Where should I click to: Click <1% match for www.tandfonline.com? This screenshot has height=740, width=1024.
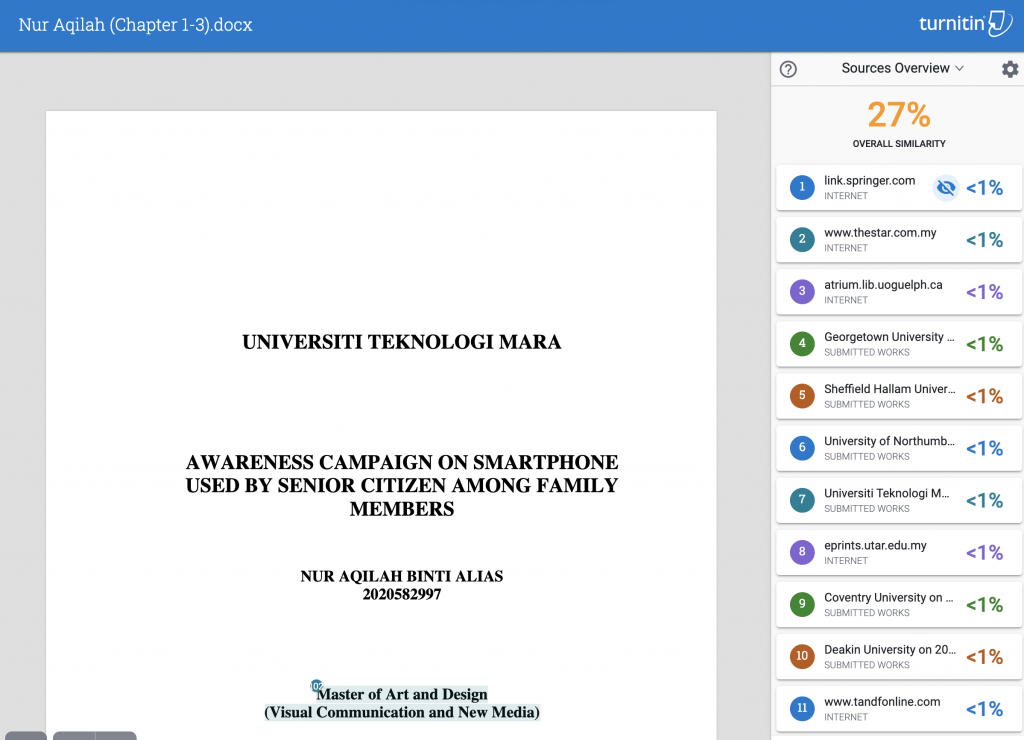point(984,709)
